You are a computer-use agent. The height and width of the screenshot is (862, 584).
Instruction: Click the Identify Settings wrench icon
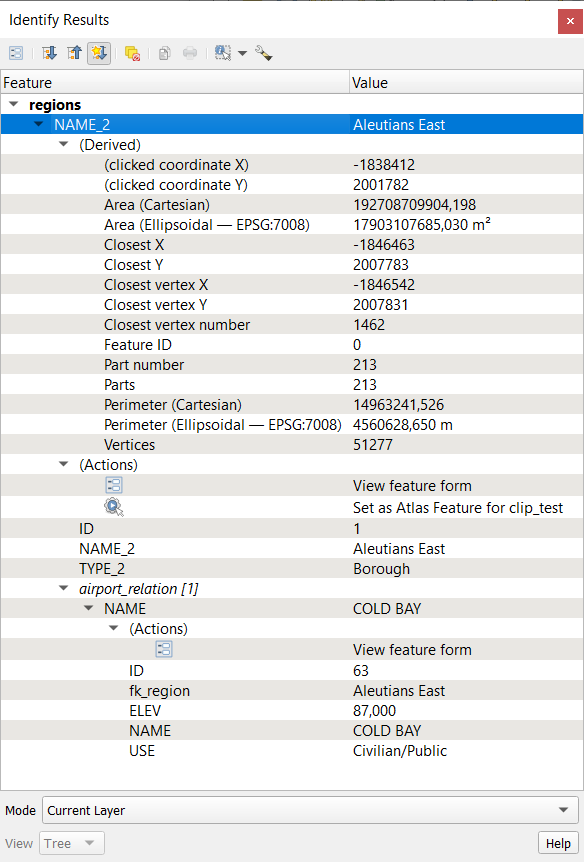[x=264, y=53]
